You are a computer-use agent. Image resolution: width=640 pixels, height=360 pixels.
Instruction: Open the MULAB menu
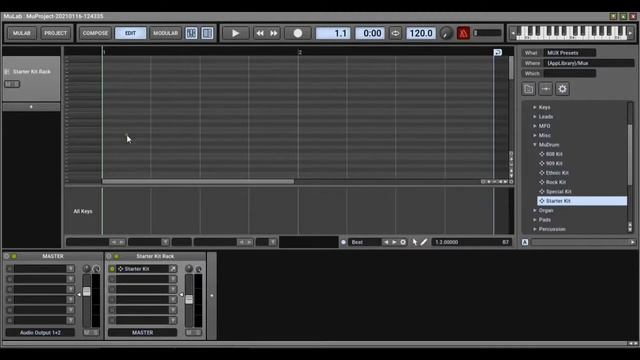point(22,33)
